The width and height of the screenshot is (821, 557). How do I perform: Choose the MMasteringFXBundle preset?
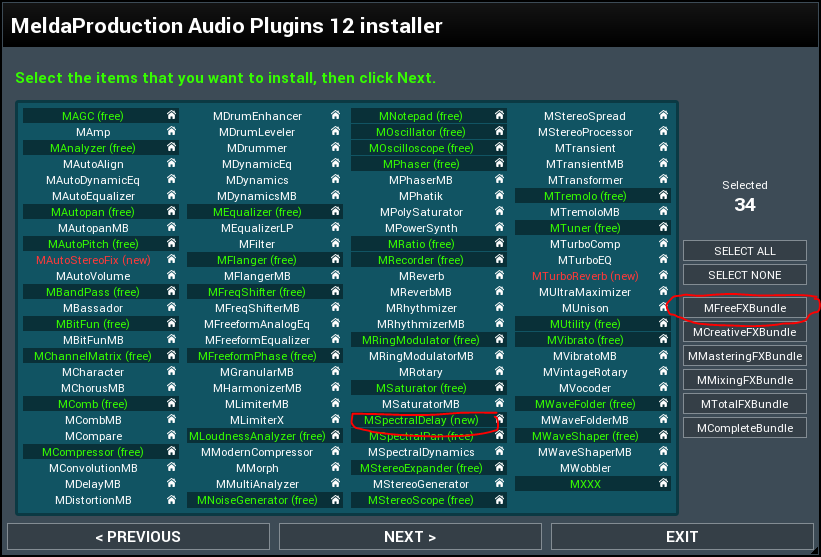click(745, 356)
